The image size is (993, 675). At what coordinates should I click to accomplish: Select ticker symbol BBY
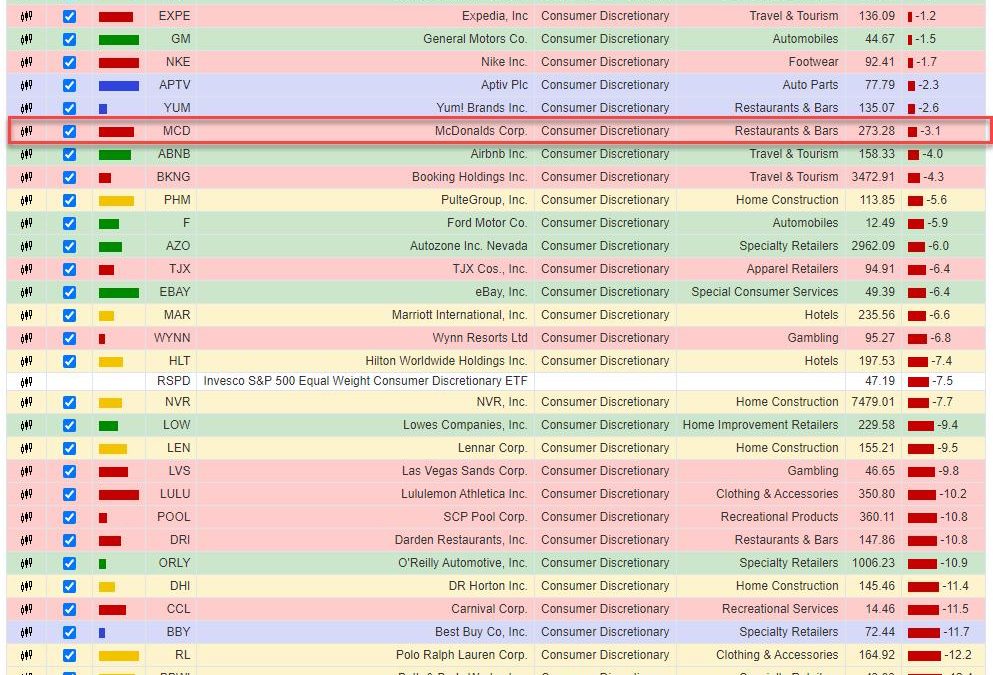[x=179, y=631]
